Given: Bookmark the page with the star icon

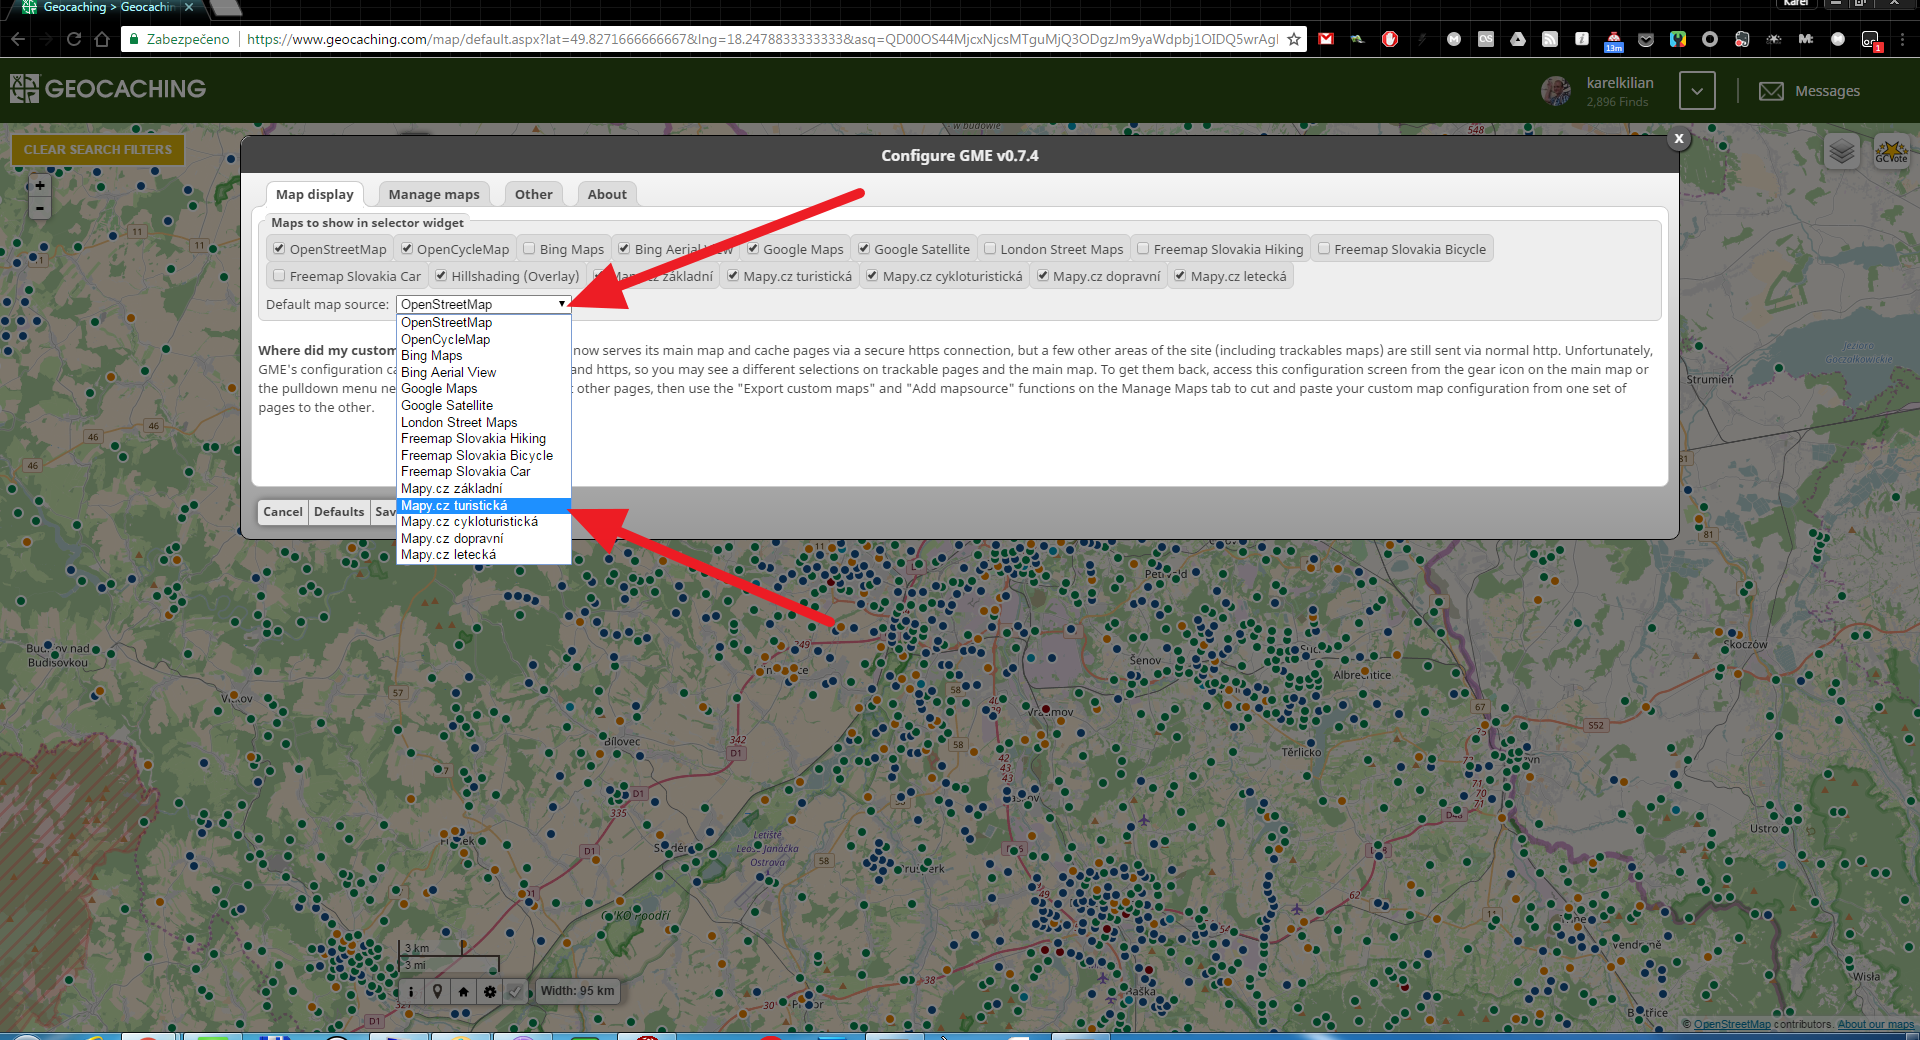Looking at the screenshot, I should [x=1294, y=39].
